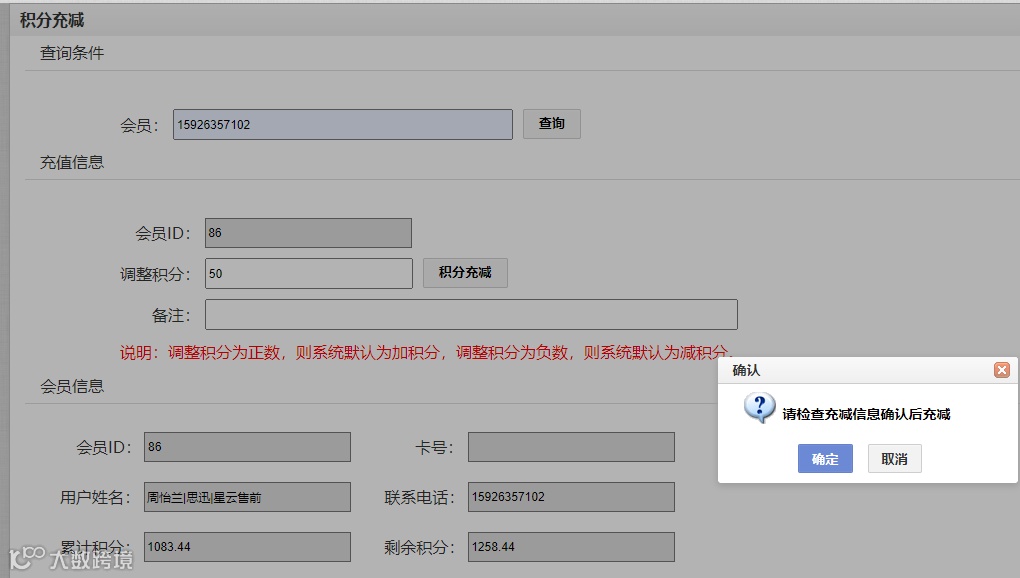Click the 用户姓名 name field
The width and height of the screenshot is (1020, 578).
[x=246, y=496]
